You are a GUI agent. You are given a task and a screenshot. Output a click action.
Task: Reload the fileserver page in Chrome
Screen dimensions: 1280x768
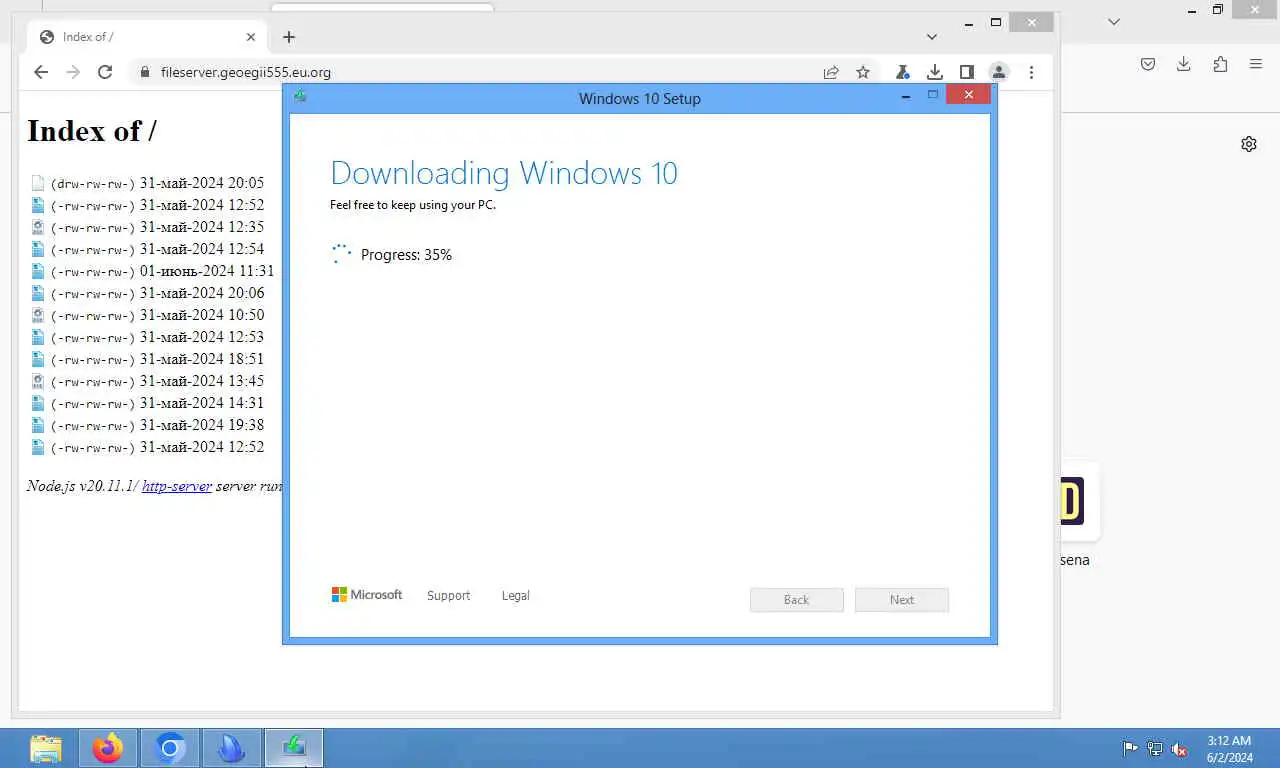click(105, 72)
